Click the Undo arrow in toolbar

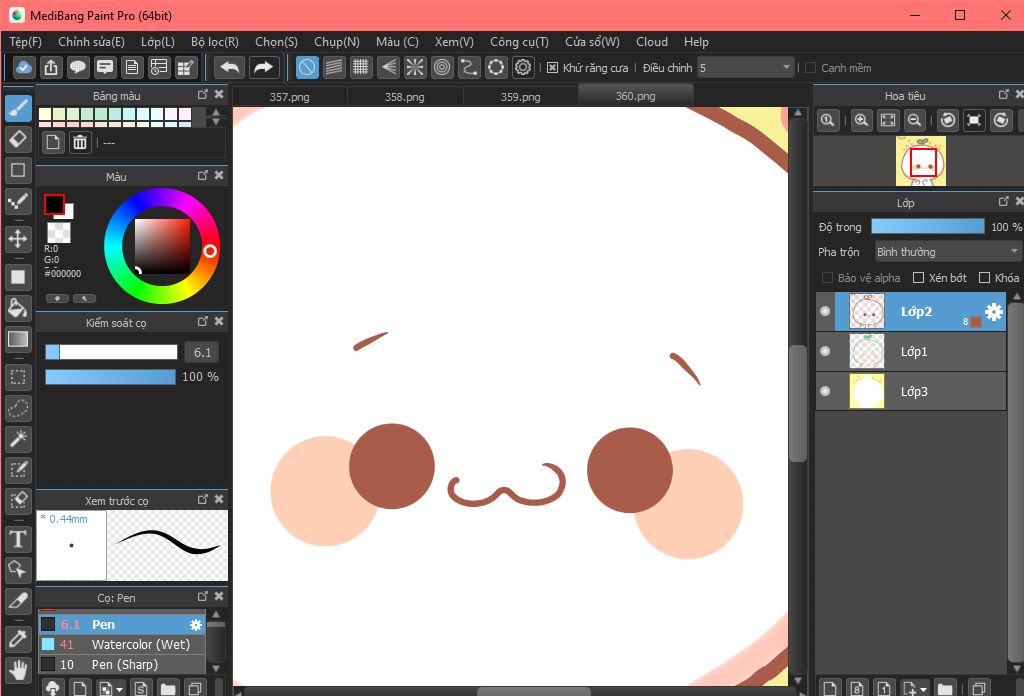[229, 67]
